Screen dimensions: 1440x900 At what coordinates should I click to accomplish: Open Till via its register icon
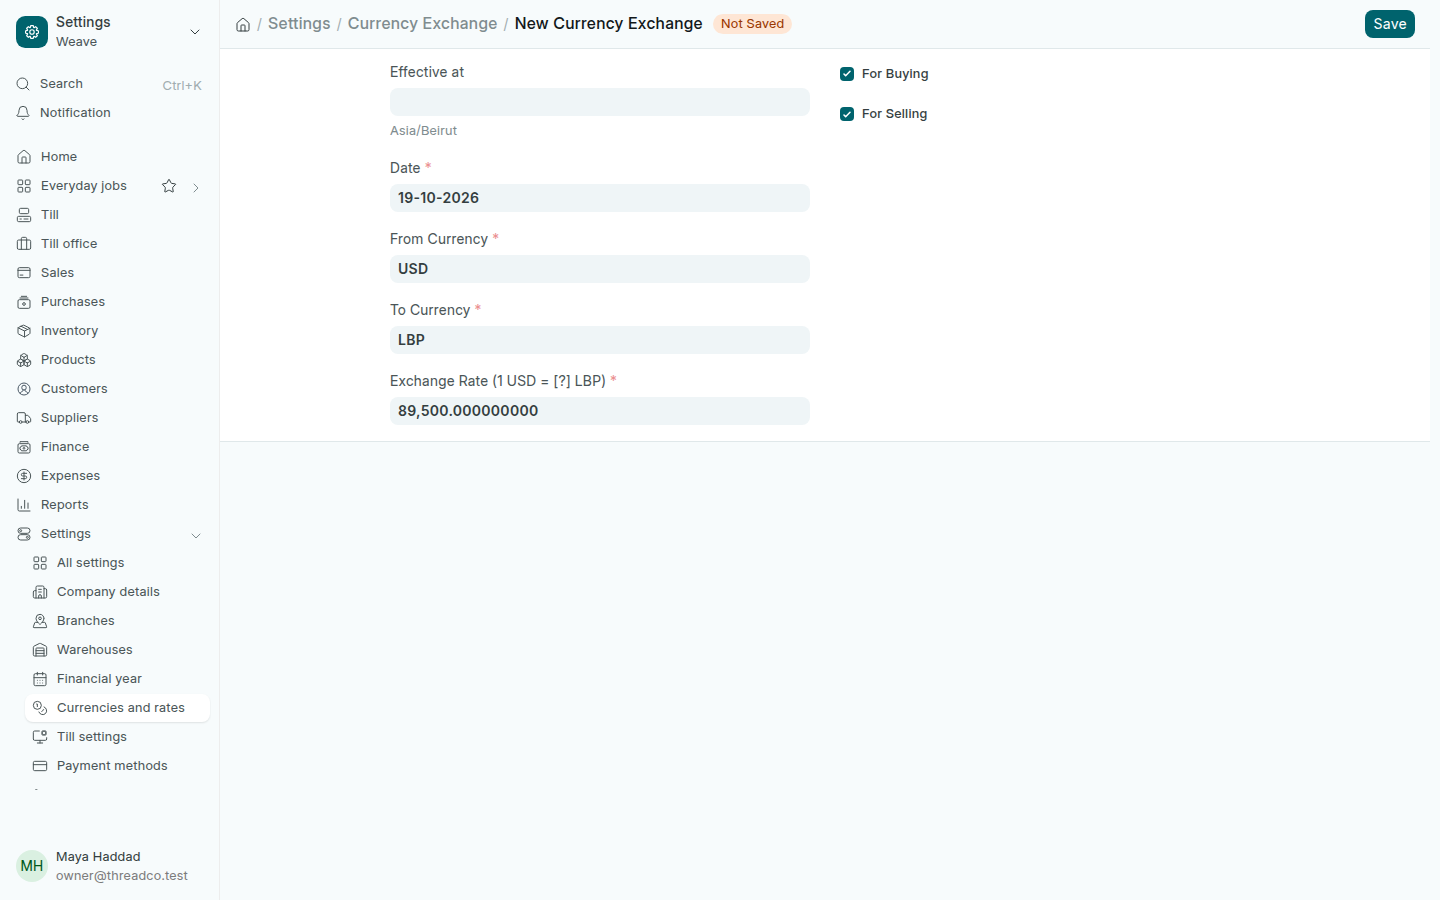[24, 215]
